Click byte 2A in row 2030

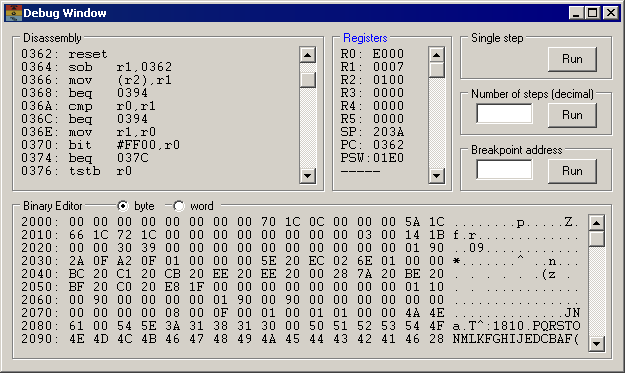click(x=77, y=261)
